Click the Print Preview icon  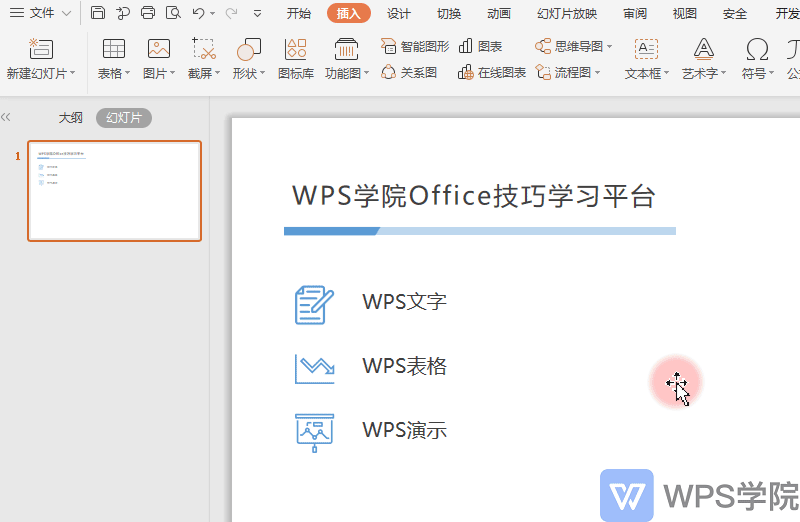pos(173,13)
